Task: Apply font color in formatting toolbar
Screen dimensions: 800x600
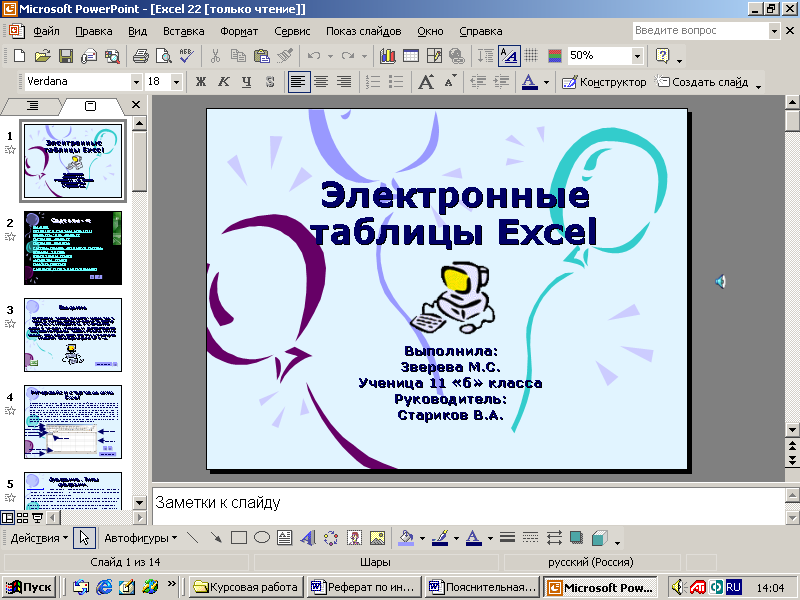Action: coord(529,82)
